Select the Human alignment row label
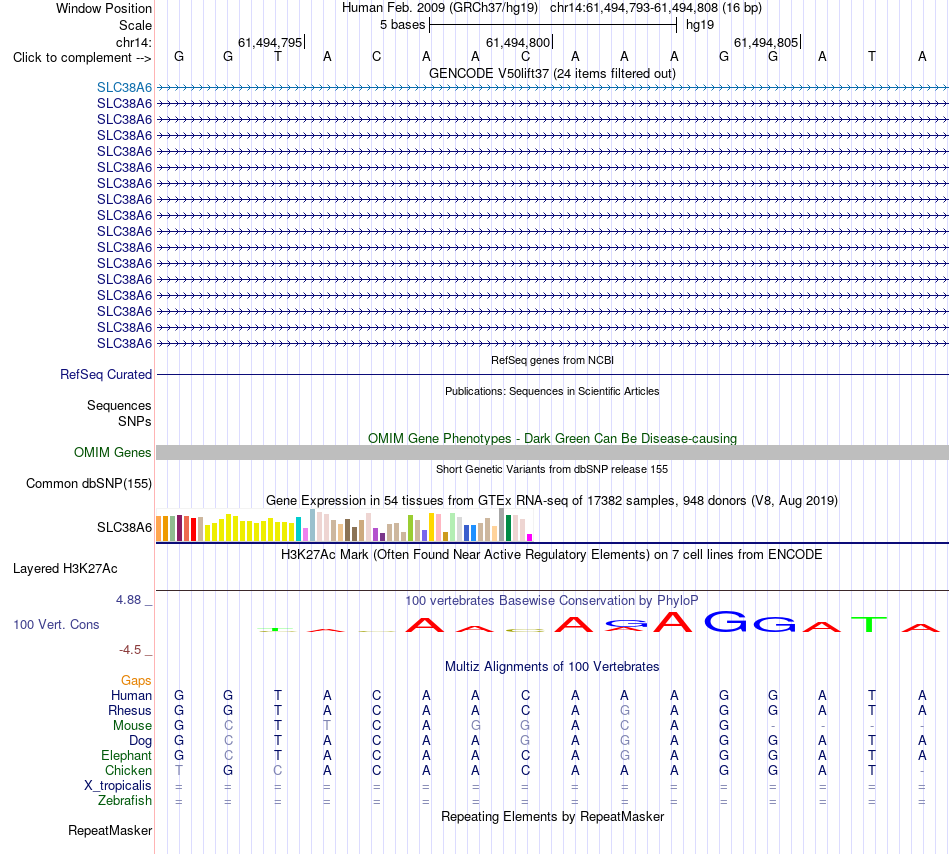This screenshot has width=950, height=854. point(131,695)
